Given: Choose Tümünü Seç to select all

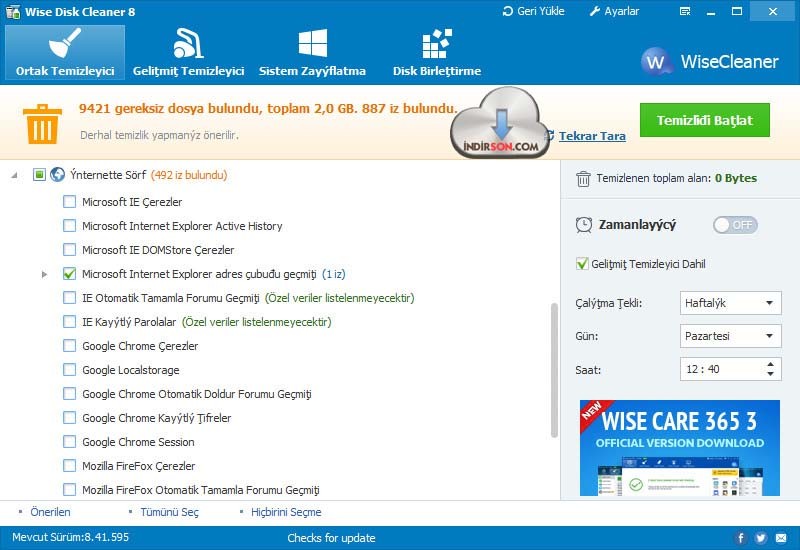Looking at the screenshot, I should click(x=169, y=512).
